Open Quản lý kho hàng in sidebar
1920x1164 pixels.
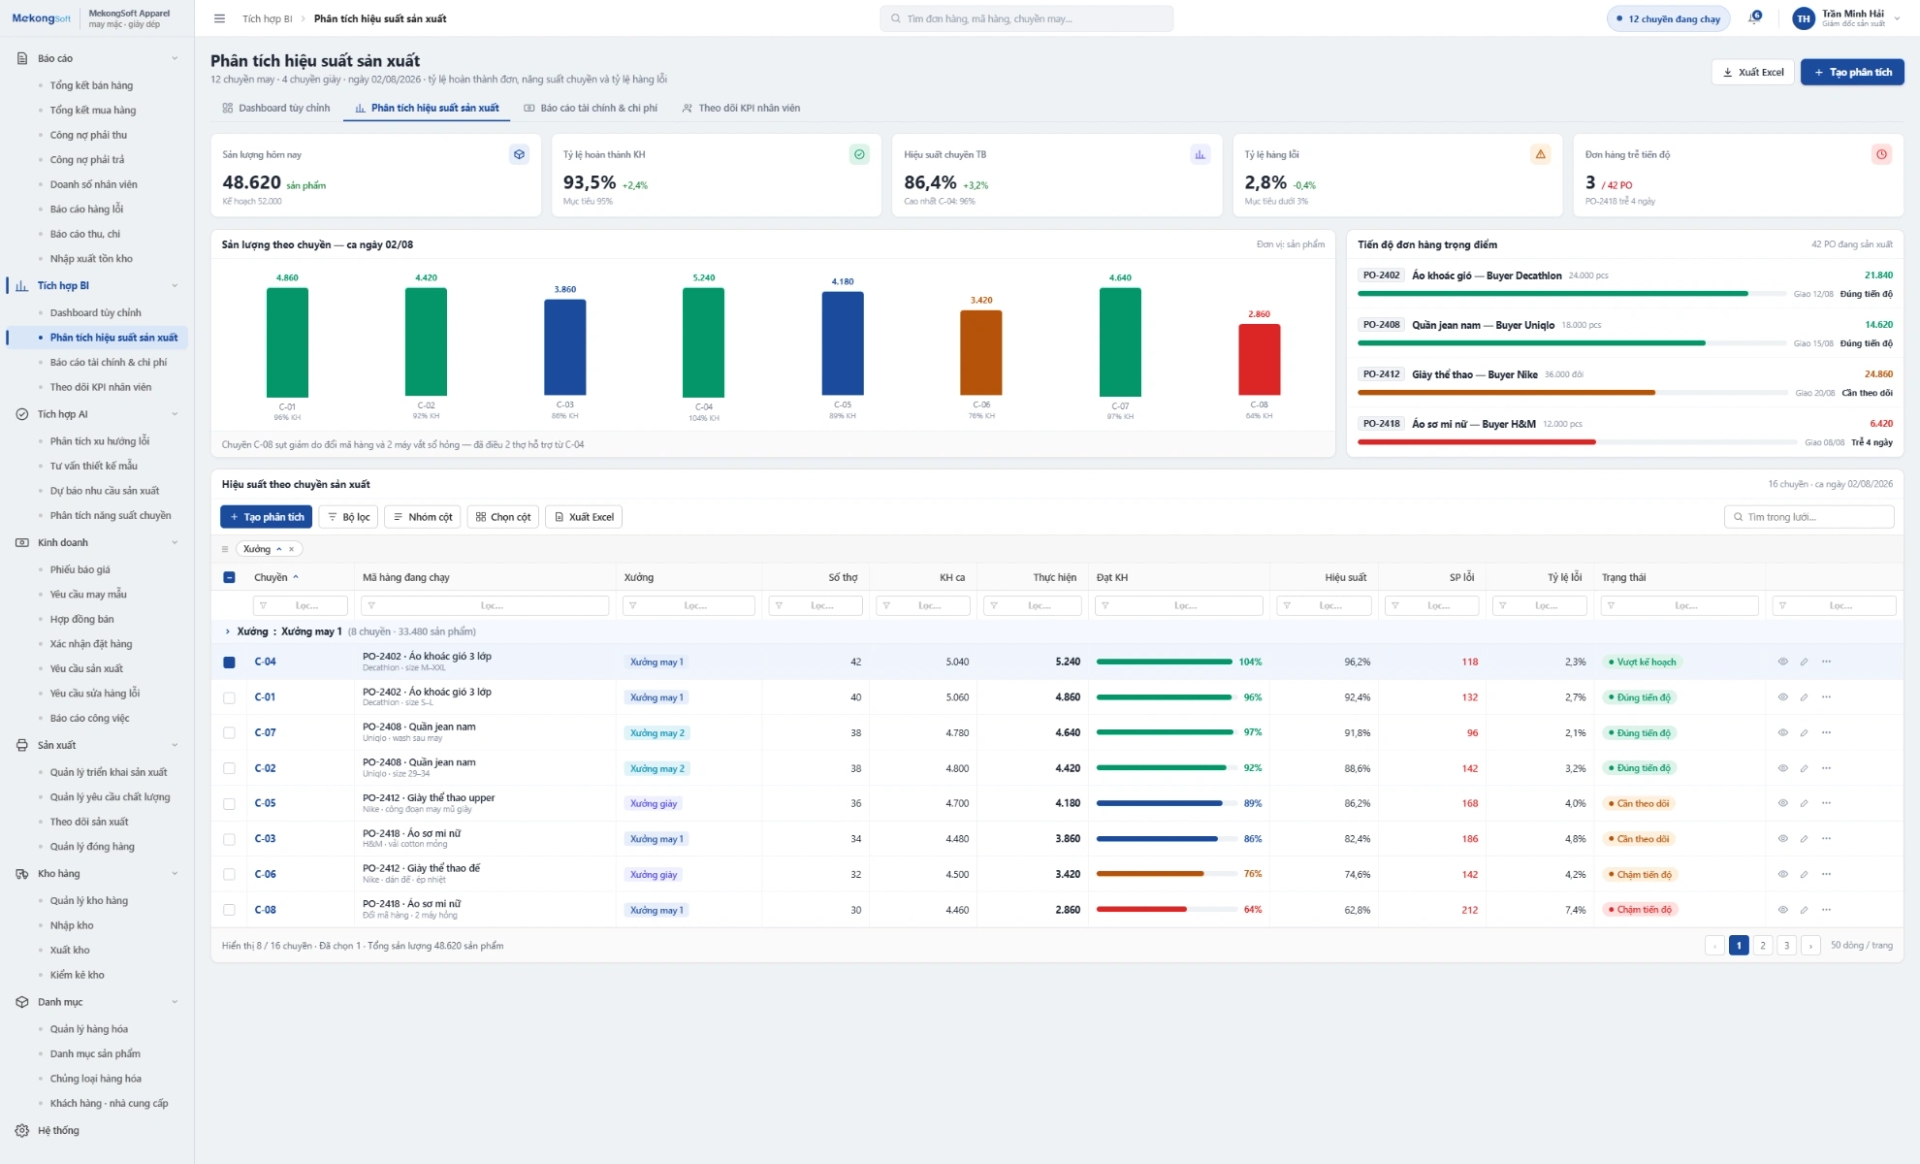[89, 901]
